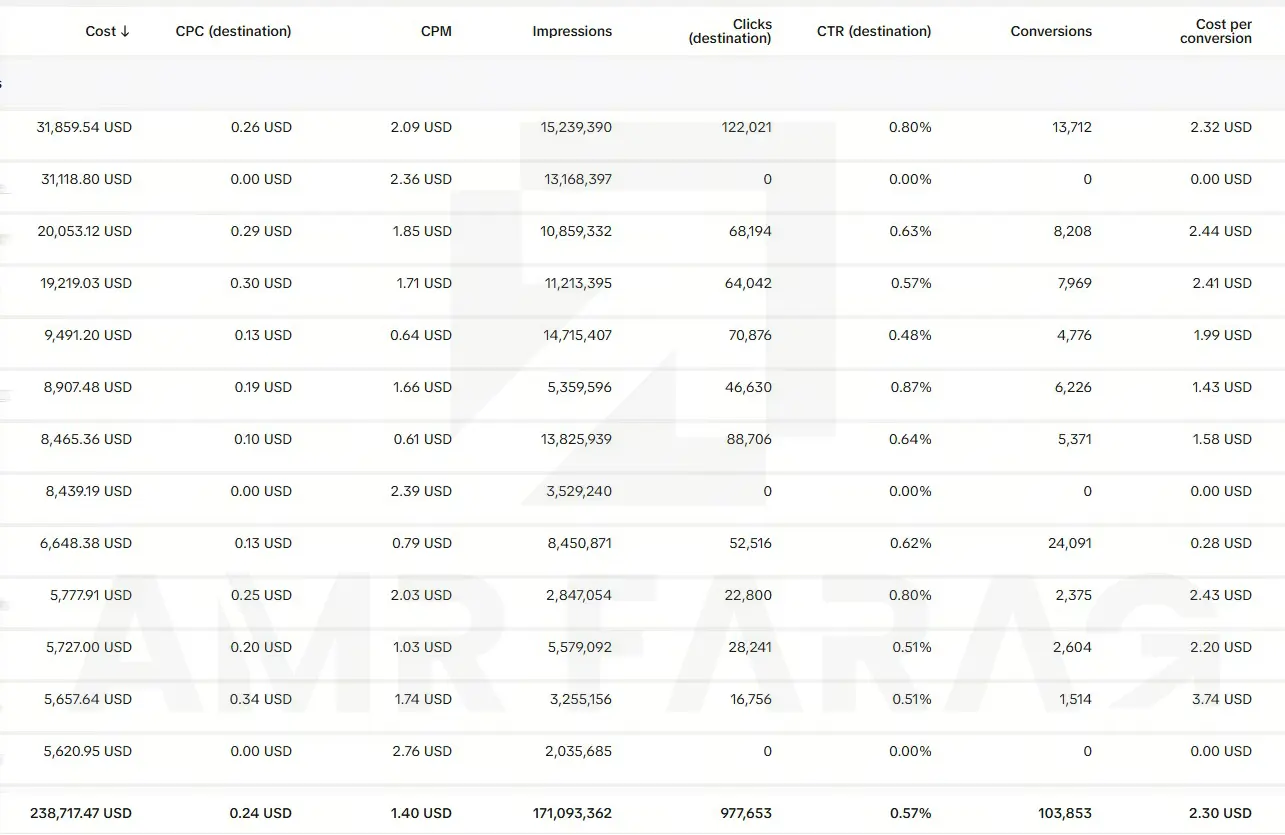The image size is (1285, 835).
Task: Click the CPM value 2.76 USD
Action: 421,751
